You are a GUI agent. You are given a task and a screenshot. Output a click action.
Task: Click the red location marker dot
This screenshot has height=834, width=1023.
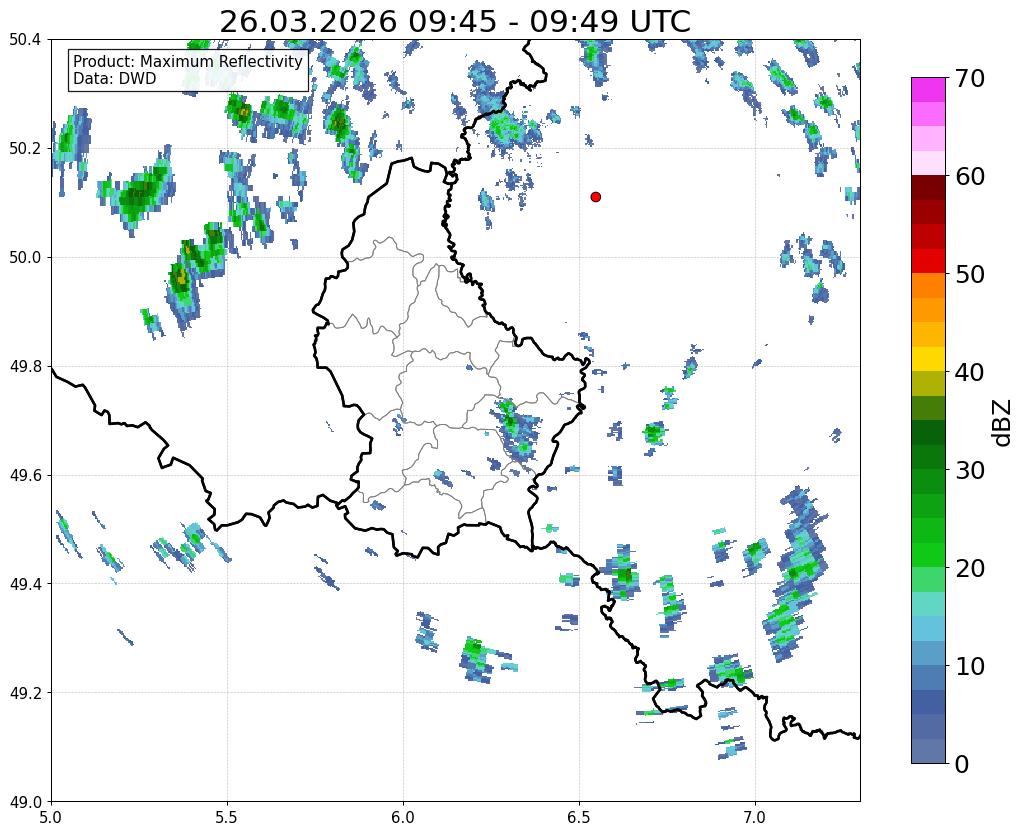pyautogui.click(x=595, y=197)
